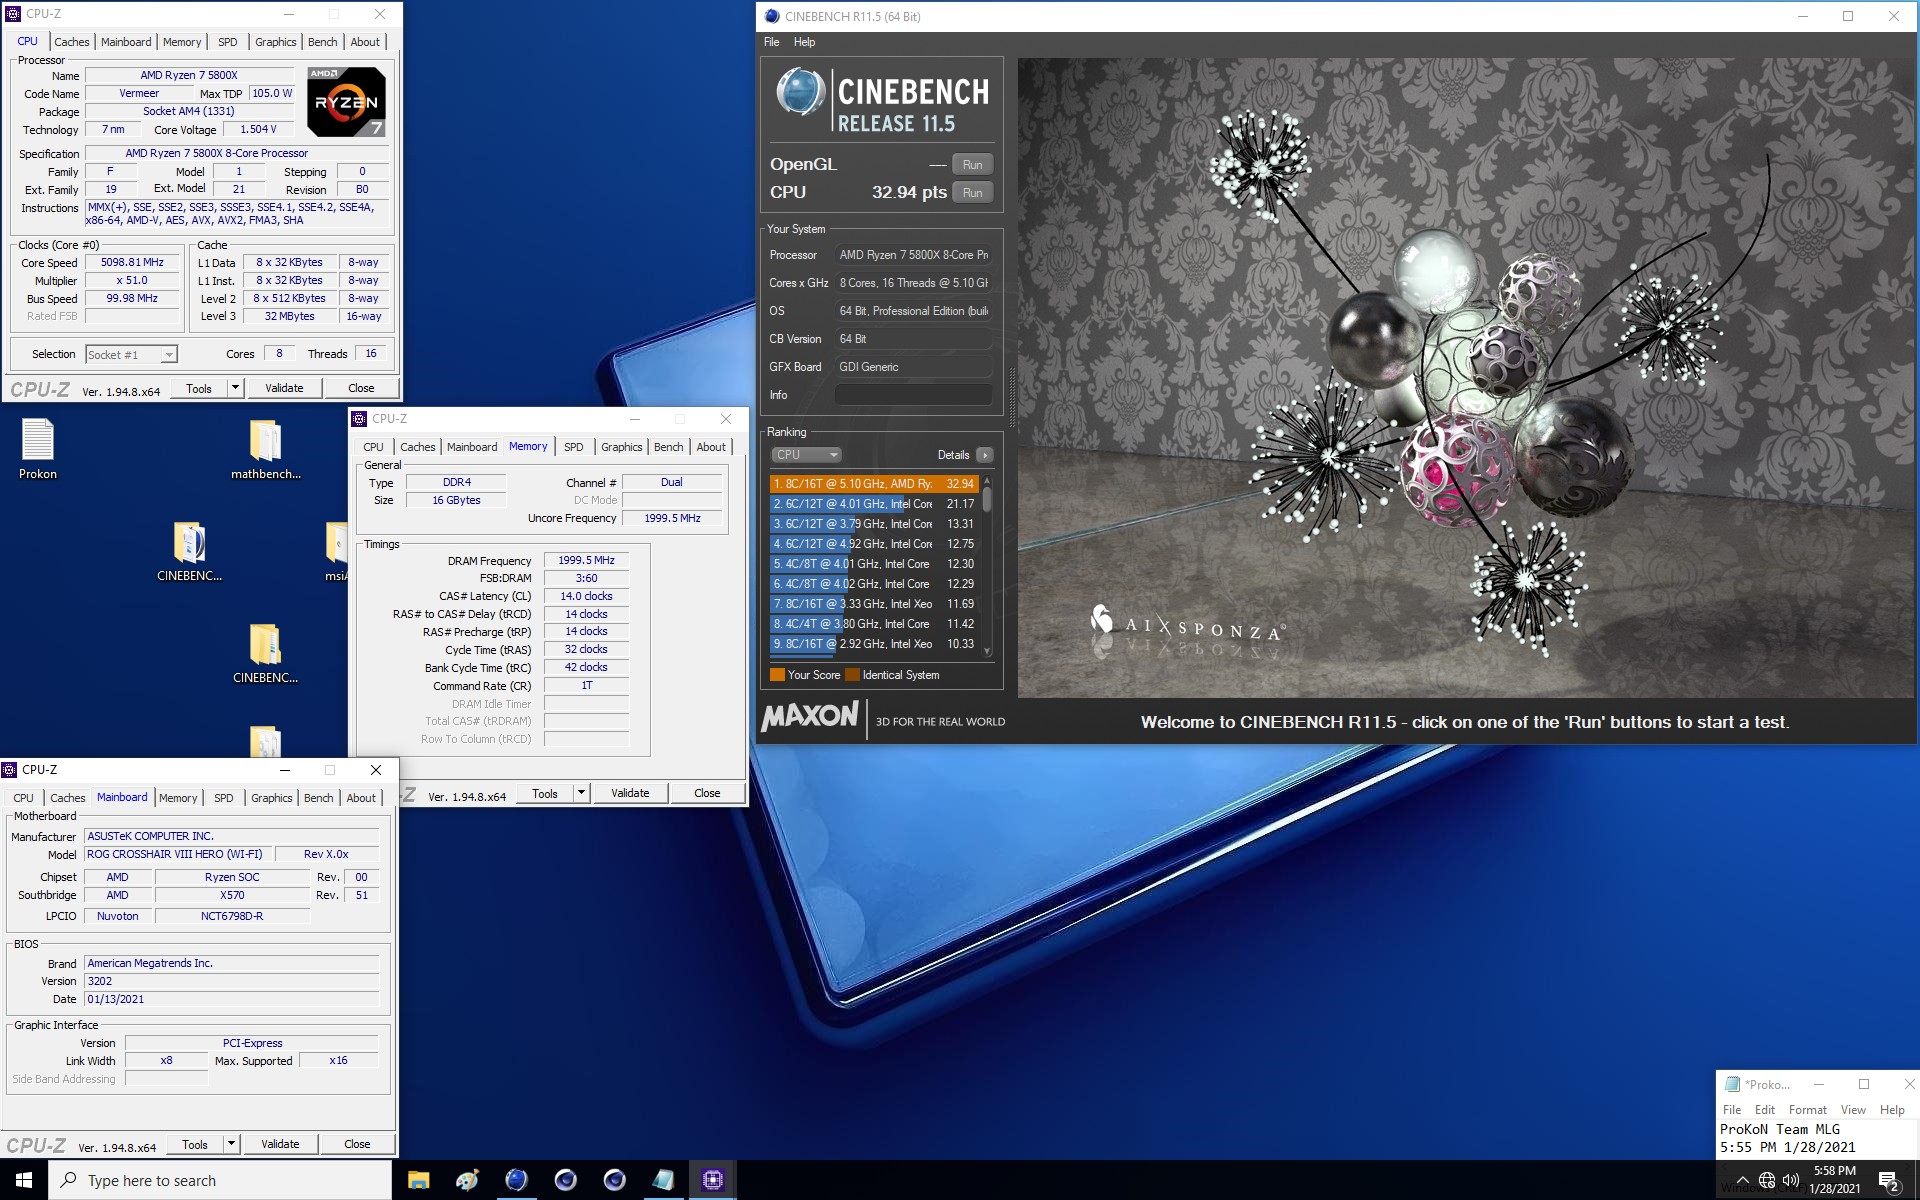
Task: Click the ranking list scrollbar in Cinebench
Action: pos(987,566)
